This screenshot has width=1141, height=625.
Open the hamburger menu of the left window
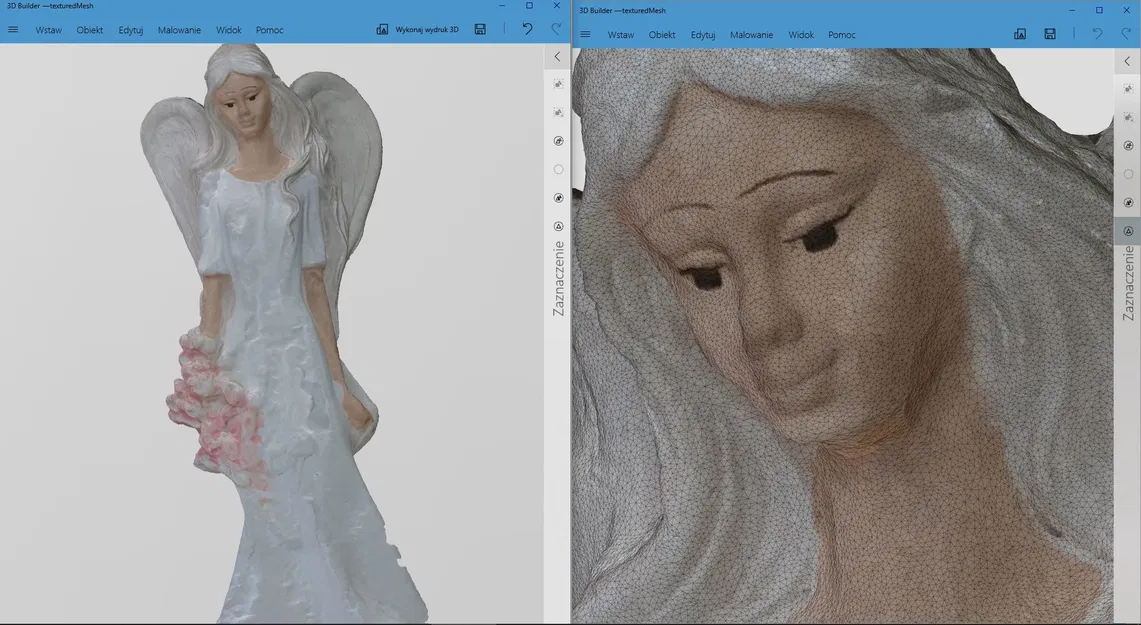[x=12, y=28]
